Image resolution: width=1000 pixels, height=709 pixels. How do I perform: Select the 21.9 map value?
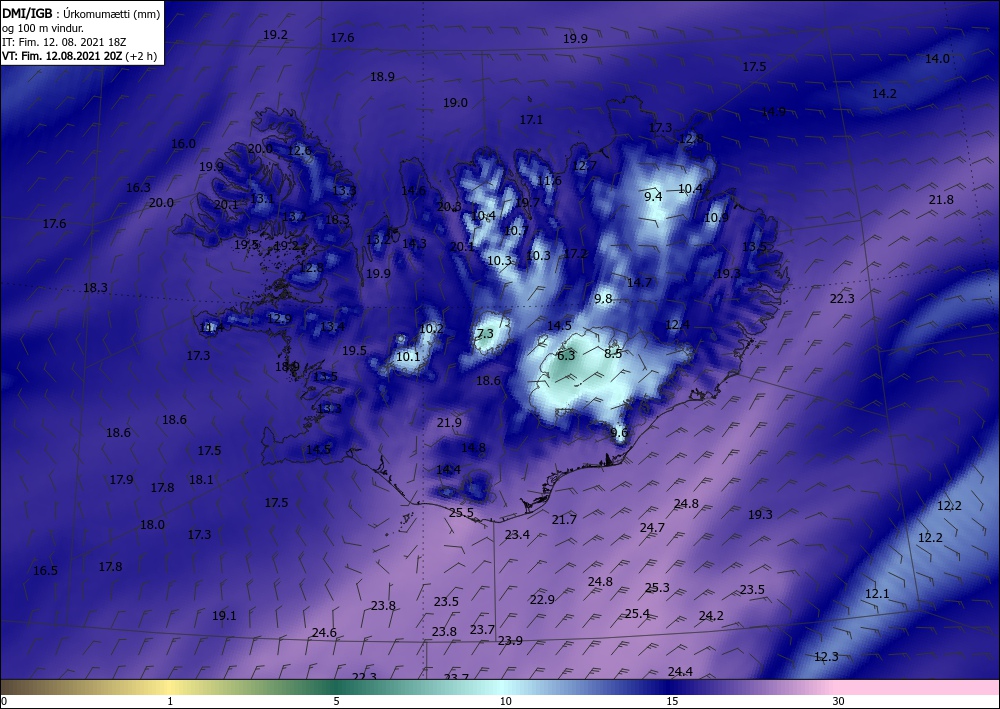tap(449, 423)
